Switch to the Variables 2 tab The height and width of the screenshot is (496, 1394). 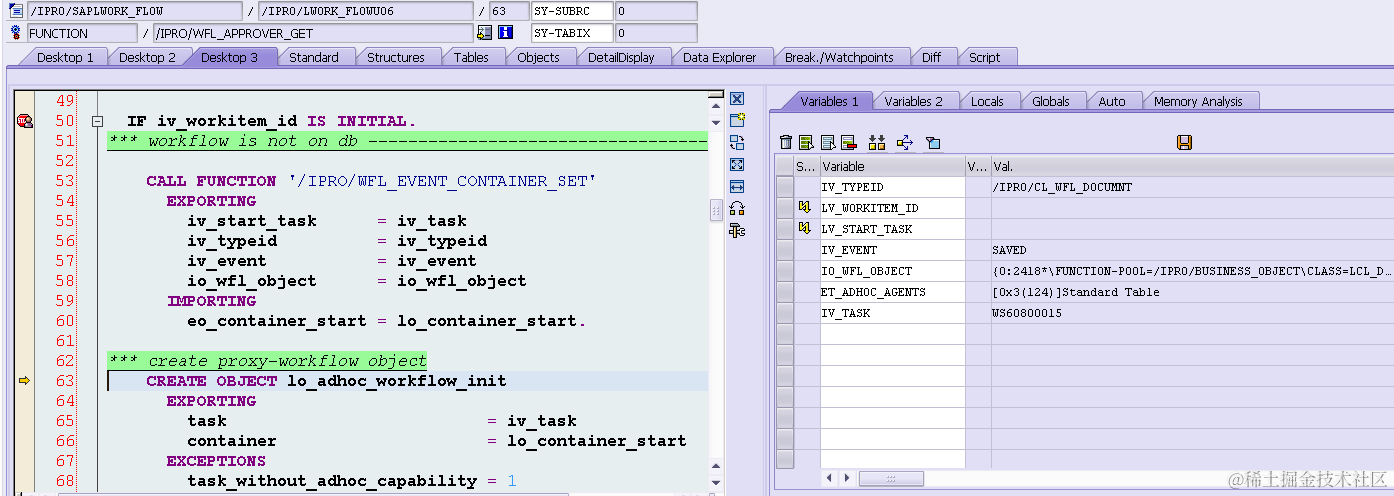[913, 101]
